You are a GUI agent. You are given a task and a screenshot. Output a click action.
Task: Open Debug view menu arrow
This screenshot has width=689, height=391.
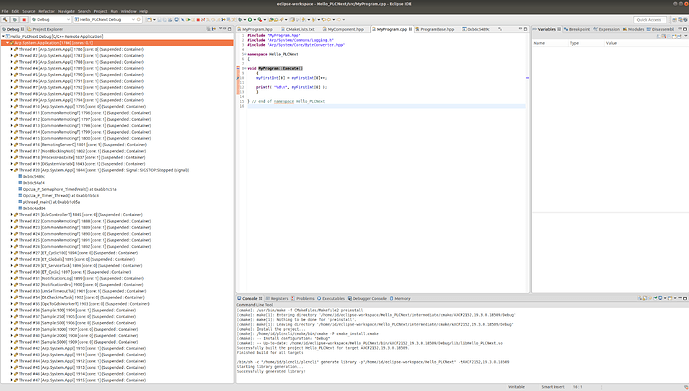pyautogui.click(x=220, y=29)
